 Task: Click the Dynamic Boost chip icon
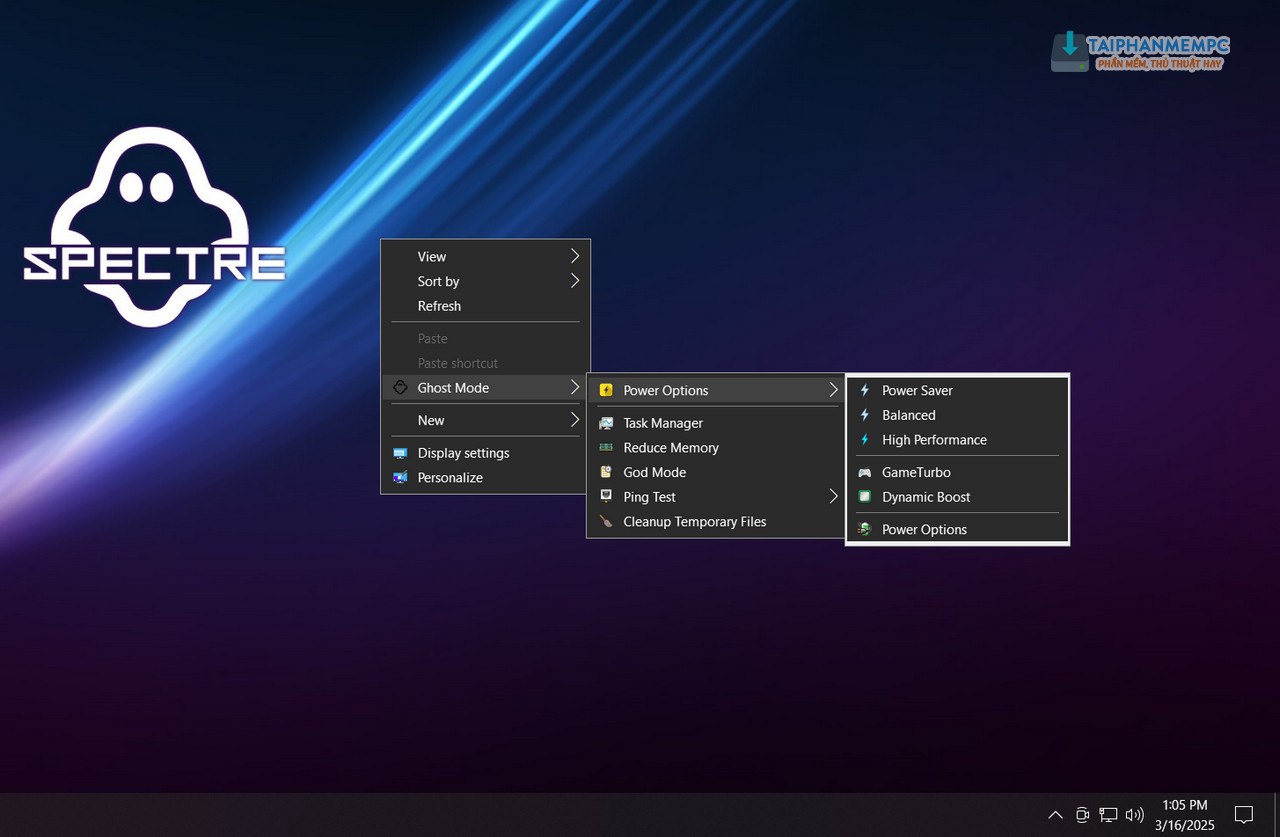[x=865, y=497]
